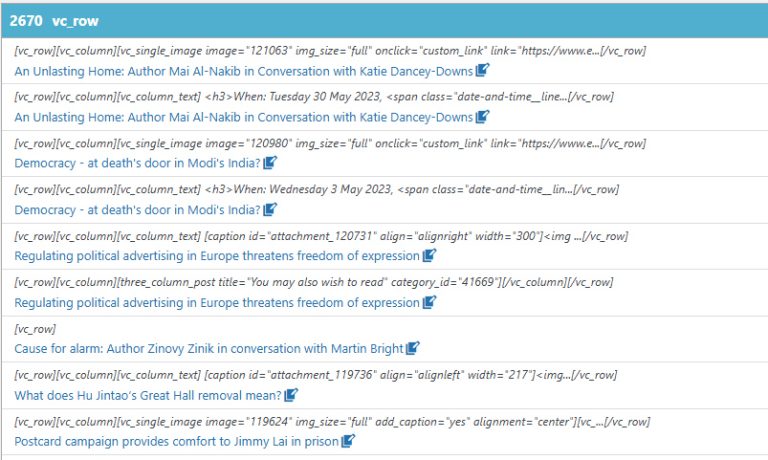Select shortcode text When: Tuesday 30 May 2023
The height and width of the screenshot is (460, 768).
coord(314,97)
